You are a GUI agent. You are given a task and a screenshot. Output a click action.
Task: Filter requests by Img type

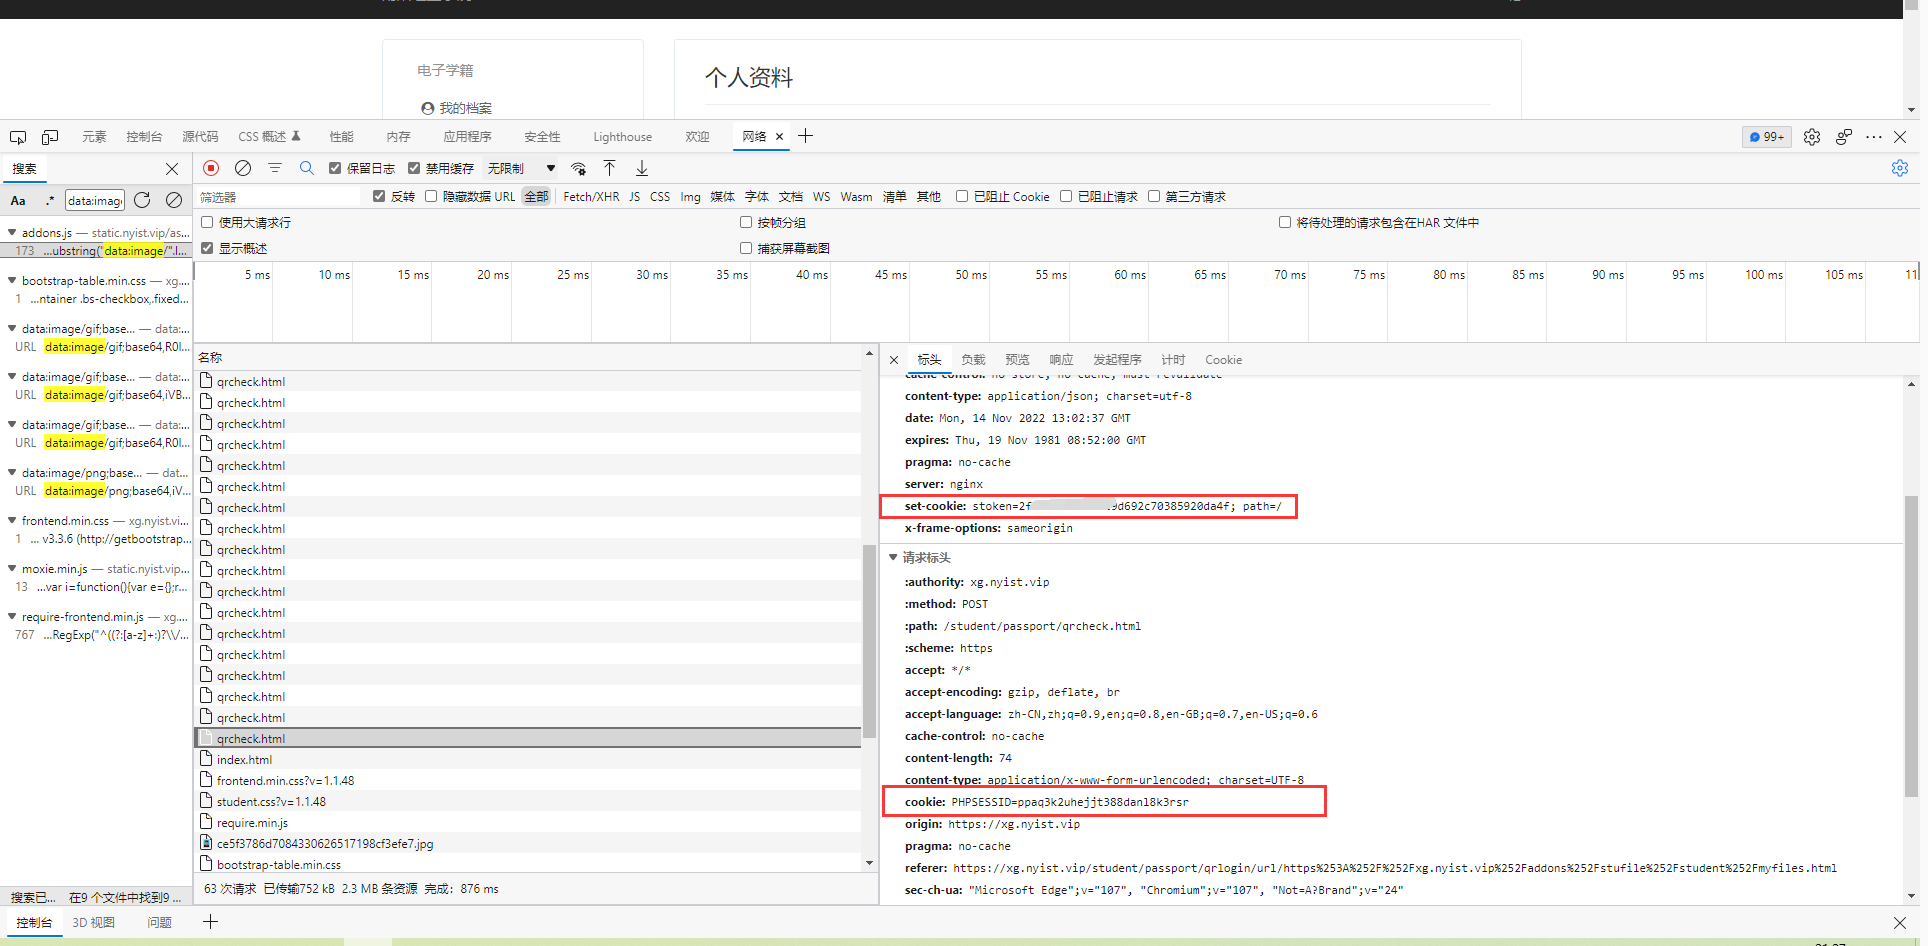pos(690,197)
